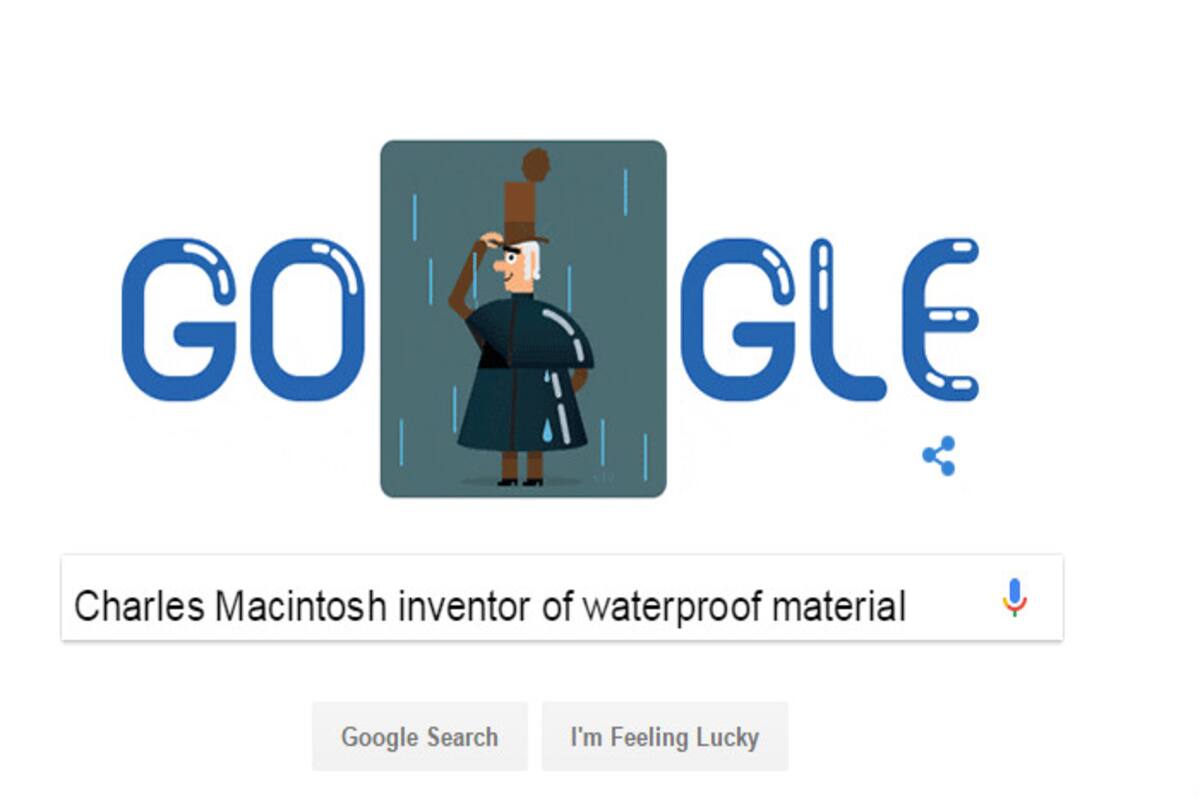Image resolution: width=1200 pixels, height=800 pixels.
Task: Open the Charles Macintosh rainy doodle illustration
Action: (523, 319)
